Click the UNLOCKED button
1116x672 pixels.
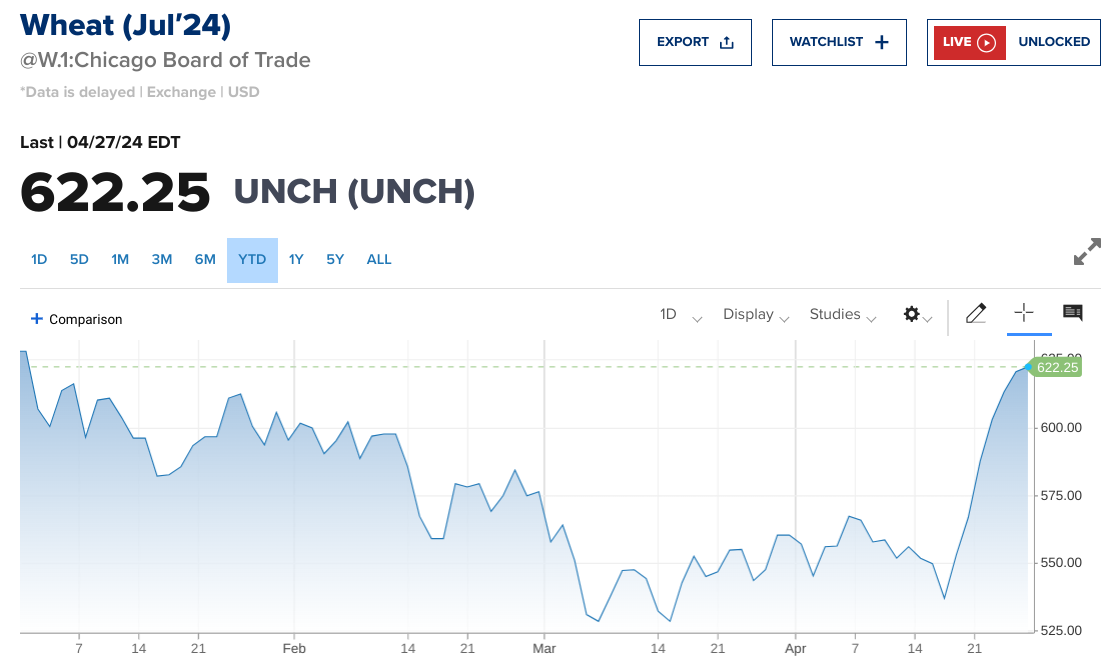coord(1054,42)
